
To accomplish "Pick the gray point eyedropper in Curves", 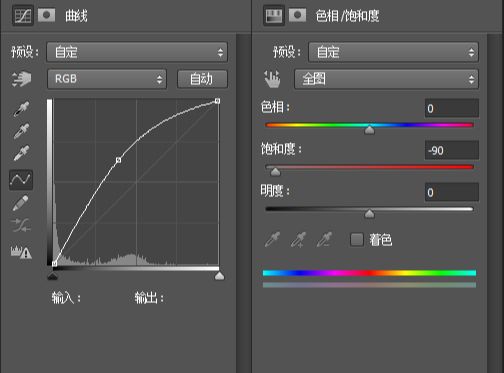I will pyautogui.click(x=21, y=131).
